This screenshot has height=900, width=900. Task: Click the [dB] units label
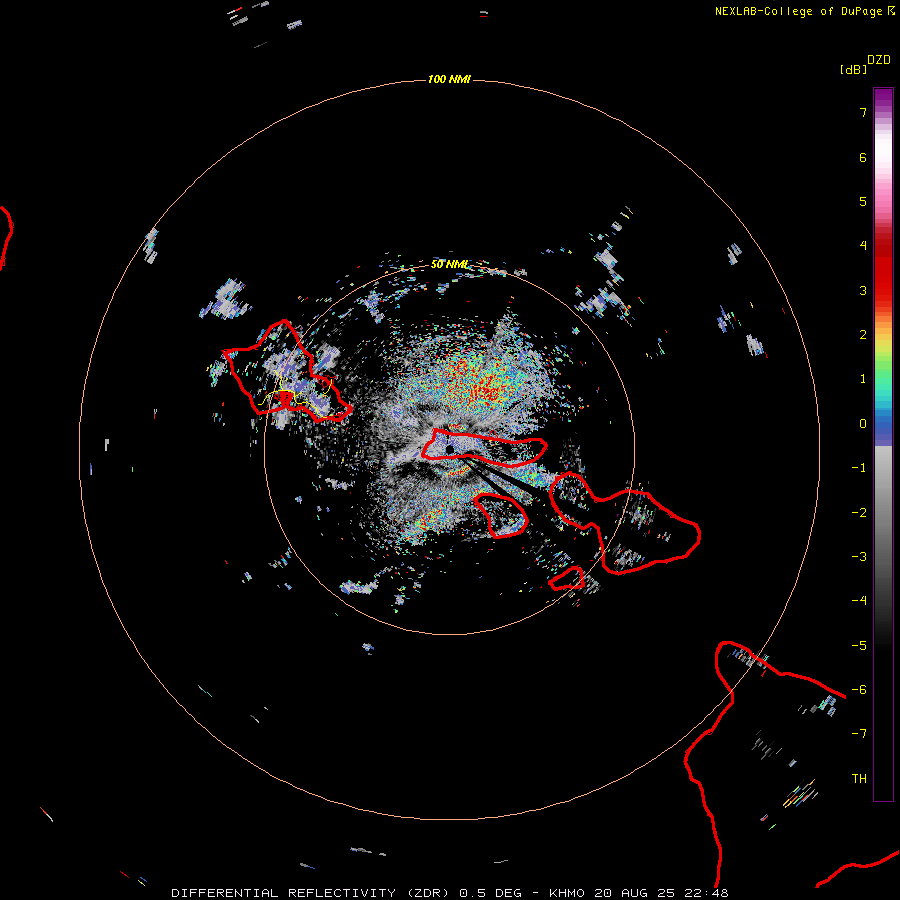pos(853,69)
